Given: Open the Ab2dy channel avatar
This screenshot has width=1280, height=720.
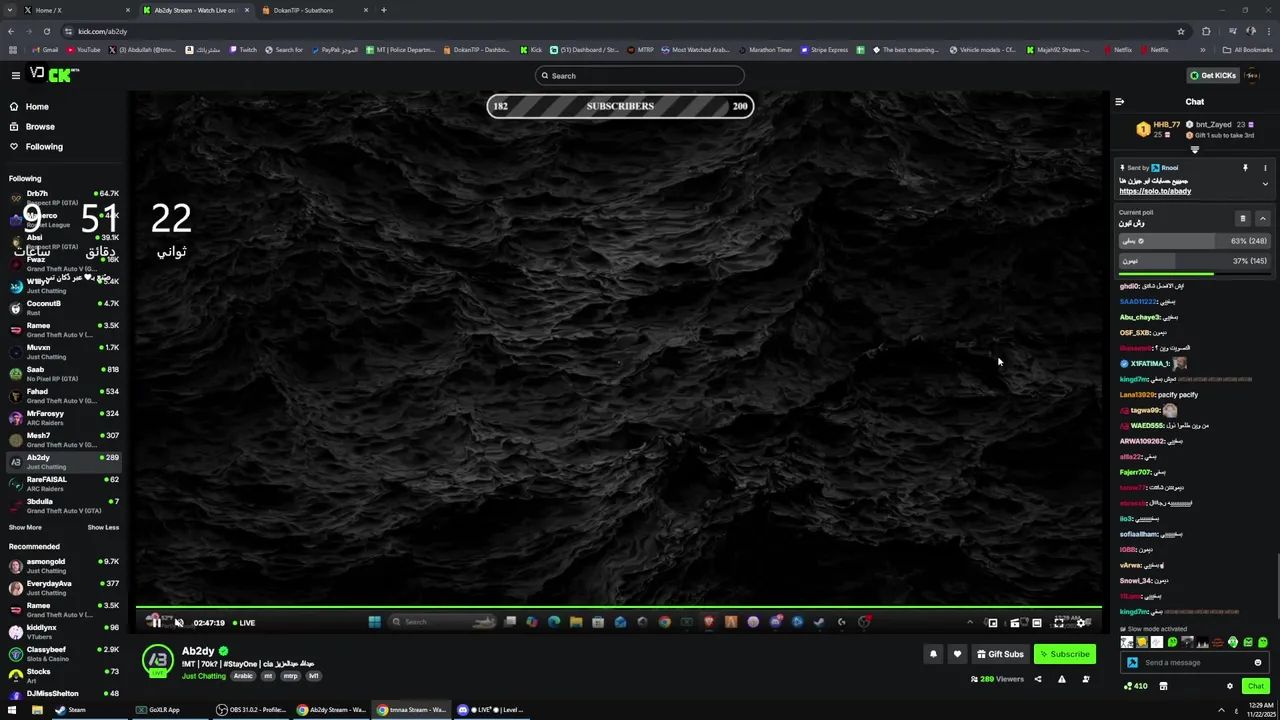Looking at the screenshot, I should point(157,661).
